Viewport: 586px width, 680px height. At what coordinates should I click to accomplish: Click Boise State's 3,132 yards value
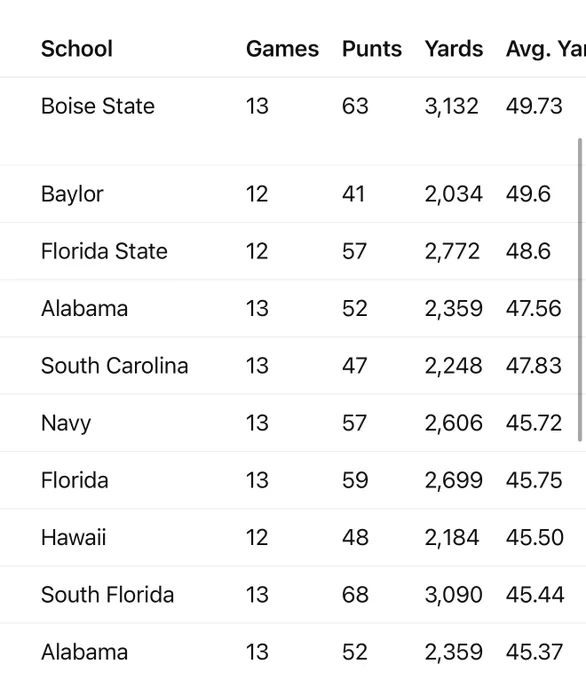[x=452, y=106]
